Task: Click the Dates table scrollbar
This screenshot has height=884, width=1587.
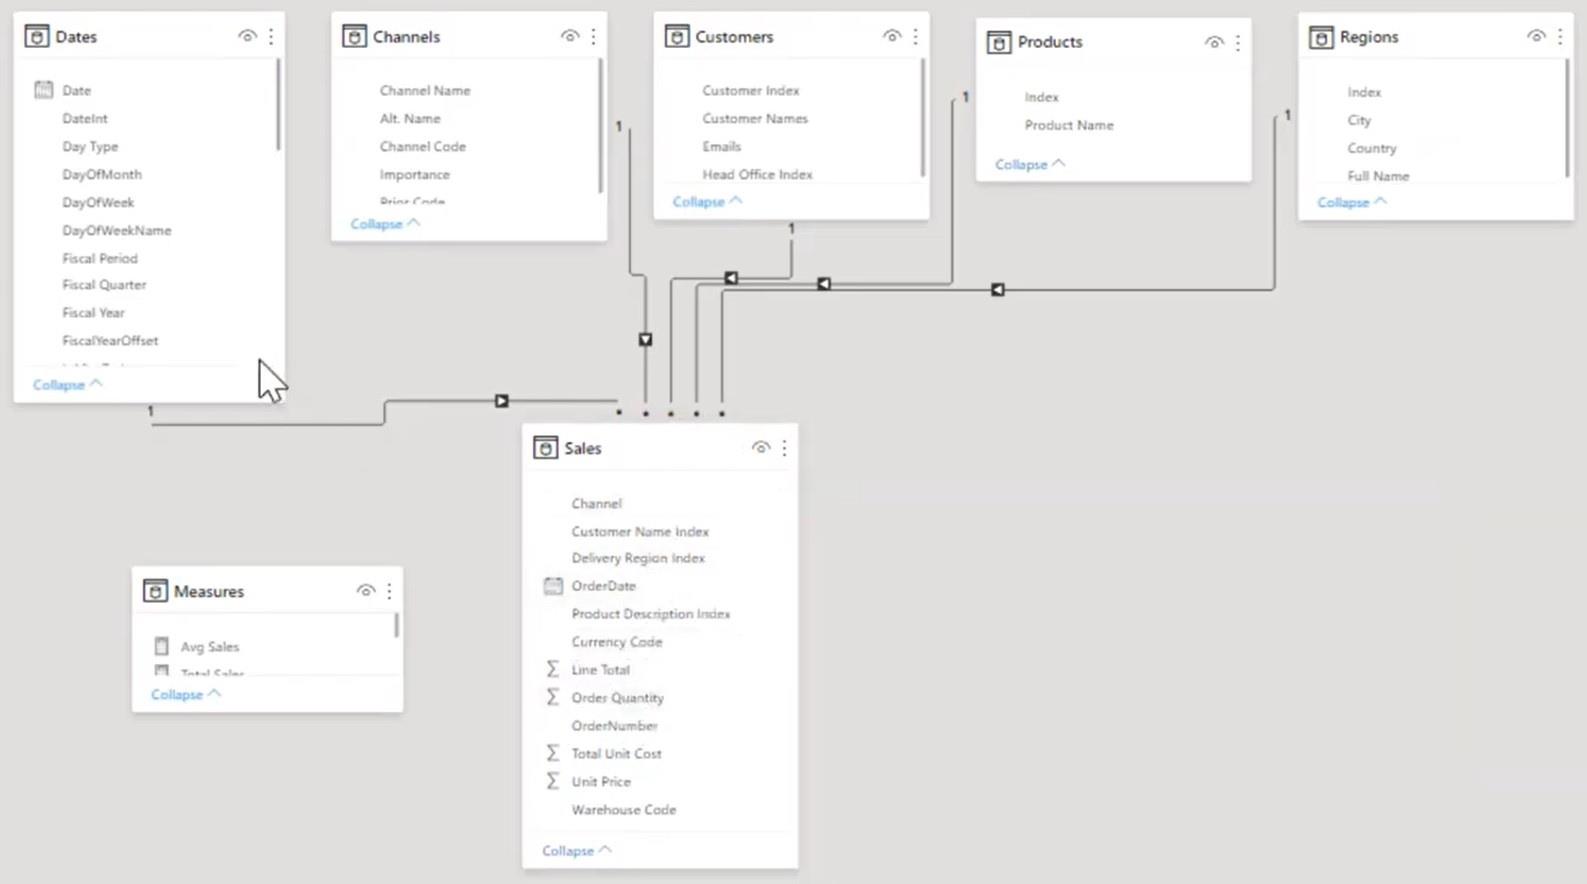Action: click(x=278, y=104)
